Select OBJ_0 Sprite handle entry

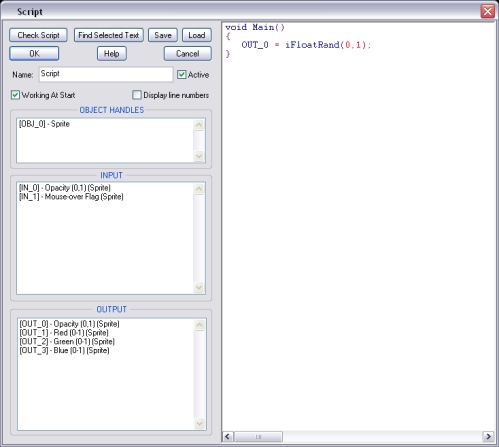44,124
